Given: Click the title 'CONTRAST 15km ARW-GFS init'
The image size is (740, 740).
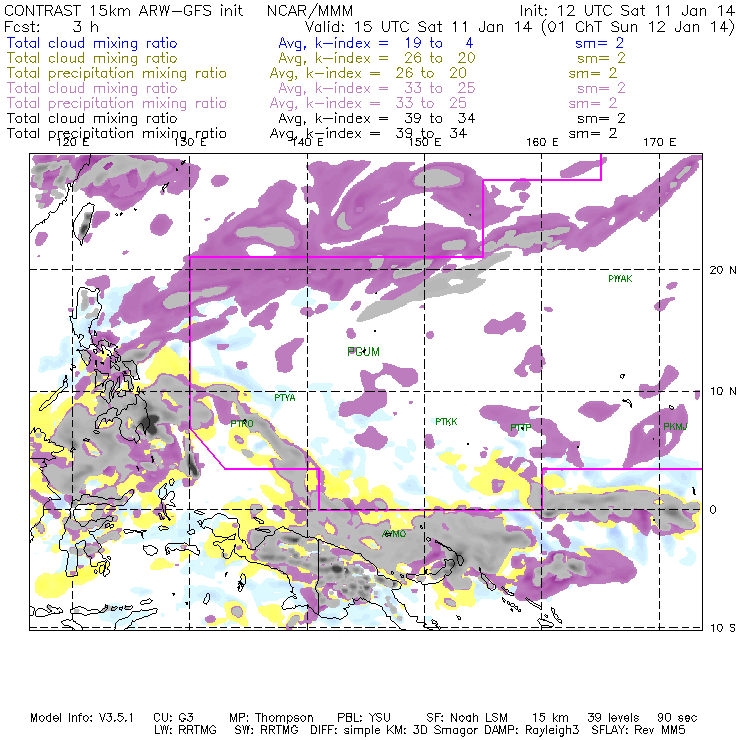Looking at the screenshot, I should tap(124, 10).
